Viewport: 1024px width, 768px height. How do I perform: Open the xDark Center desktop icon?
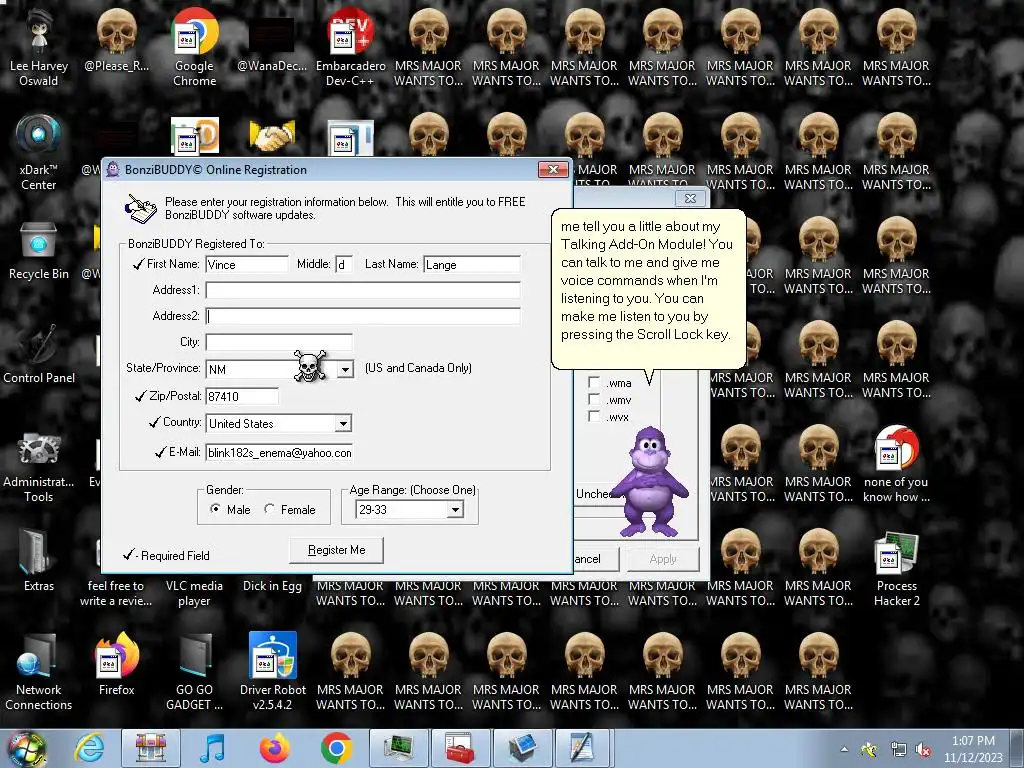click(39, 152)
